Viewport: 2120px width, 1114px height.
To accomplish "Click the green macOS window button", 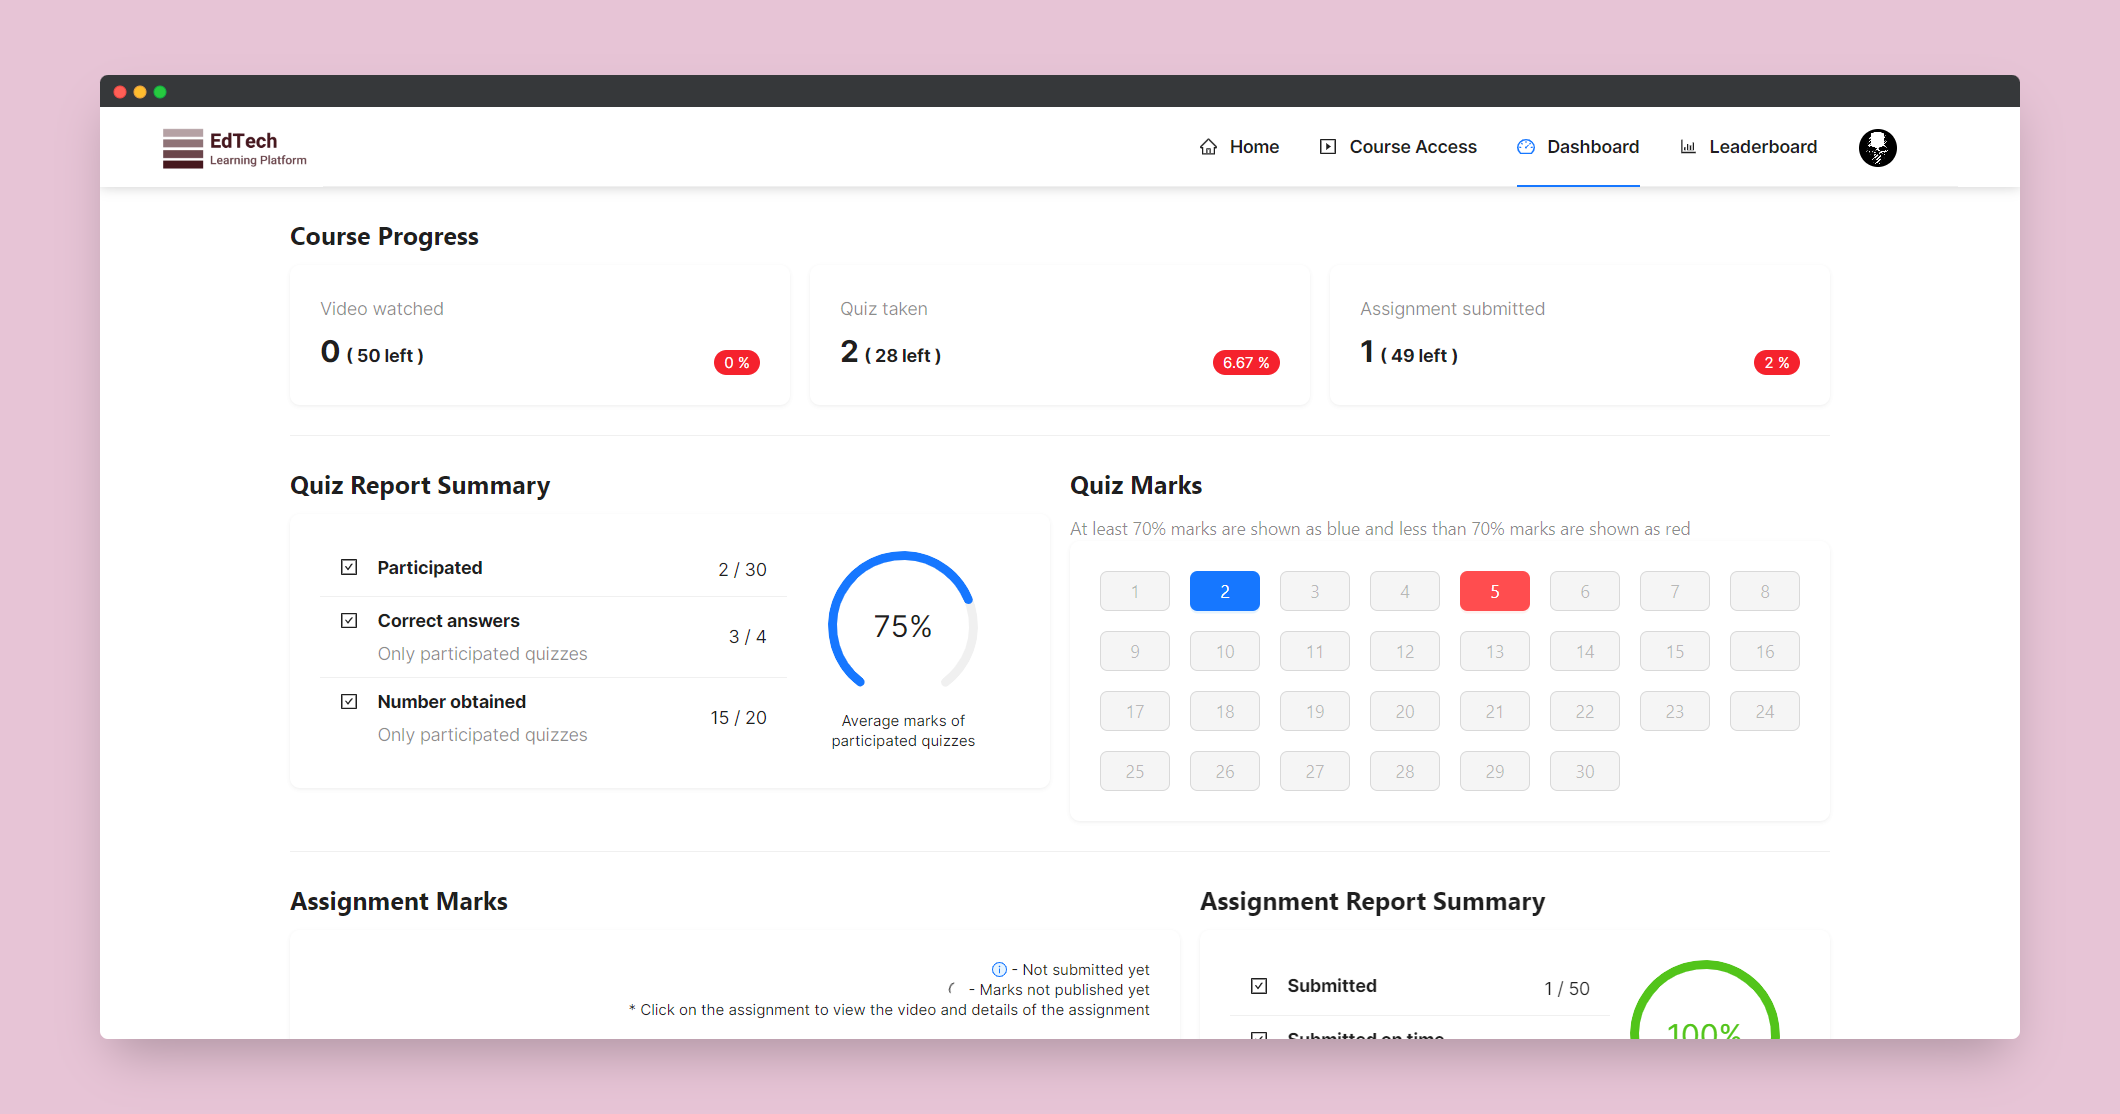I will (160, 92).
